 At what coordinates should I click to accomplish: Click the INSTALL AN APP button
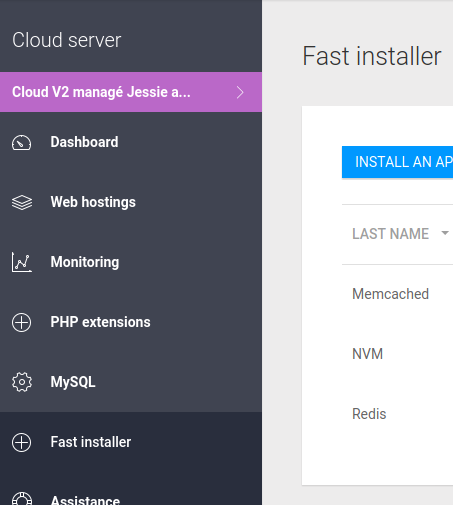point(397,162)
